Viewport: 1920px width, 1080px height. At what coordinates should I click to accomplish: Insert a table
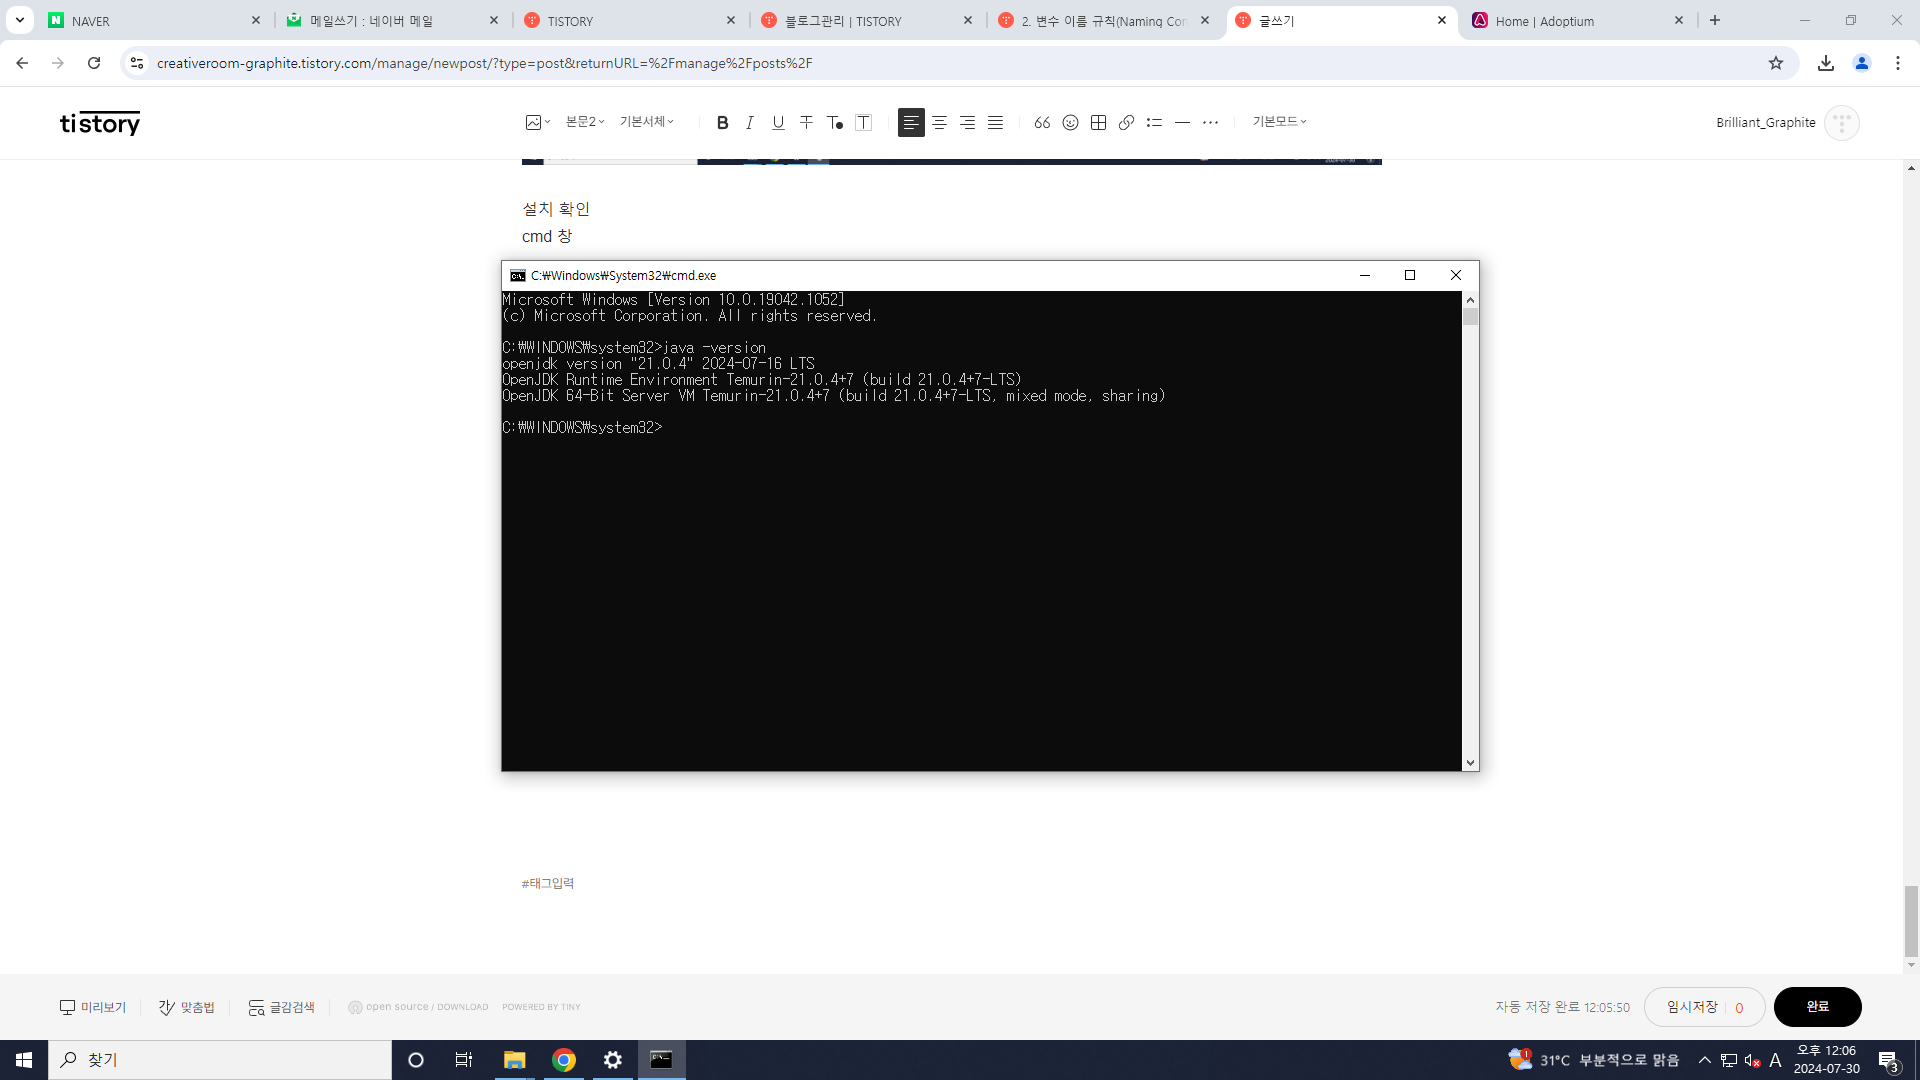1098,122
